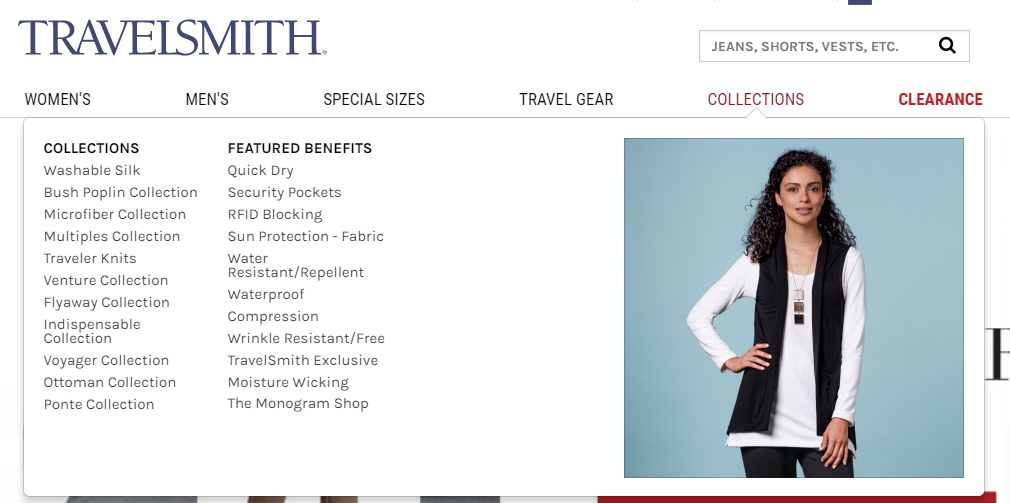
Task: Collapse the Collections dropdown menu
Action: click(756, 99)
